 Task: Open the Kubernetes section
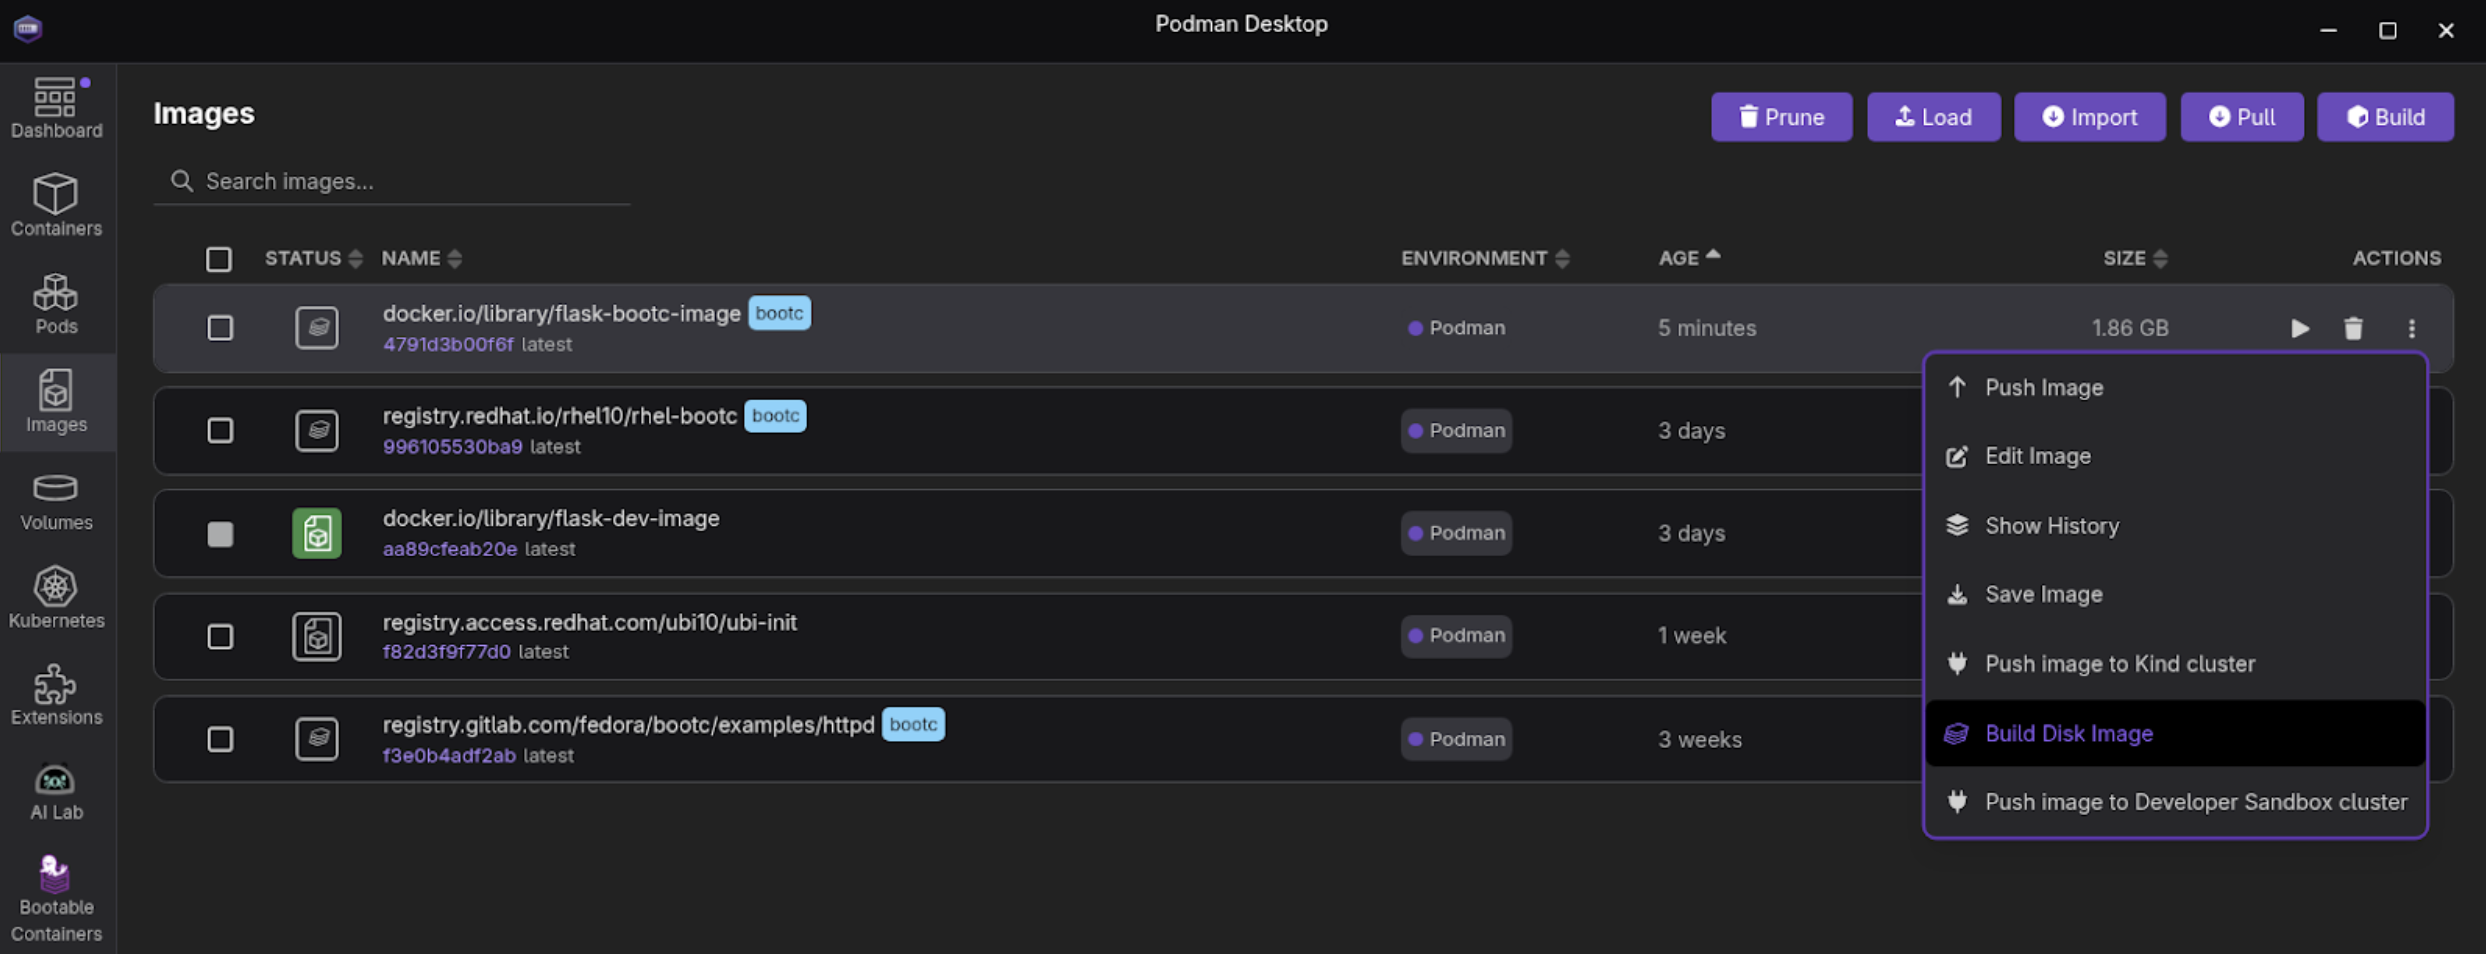(56, 598)
